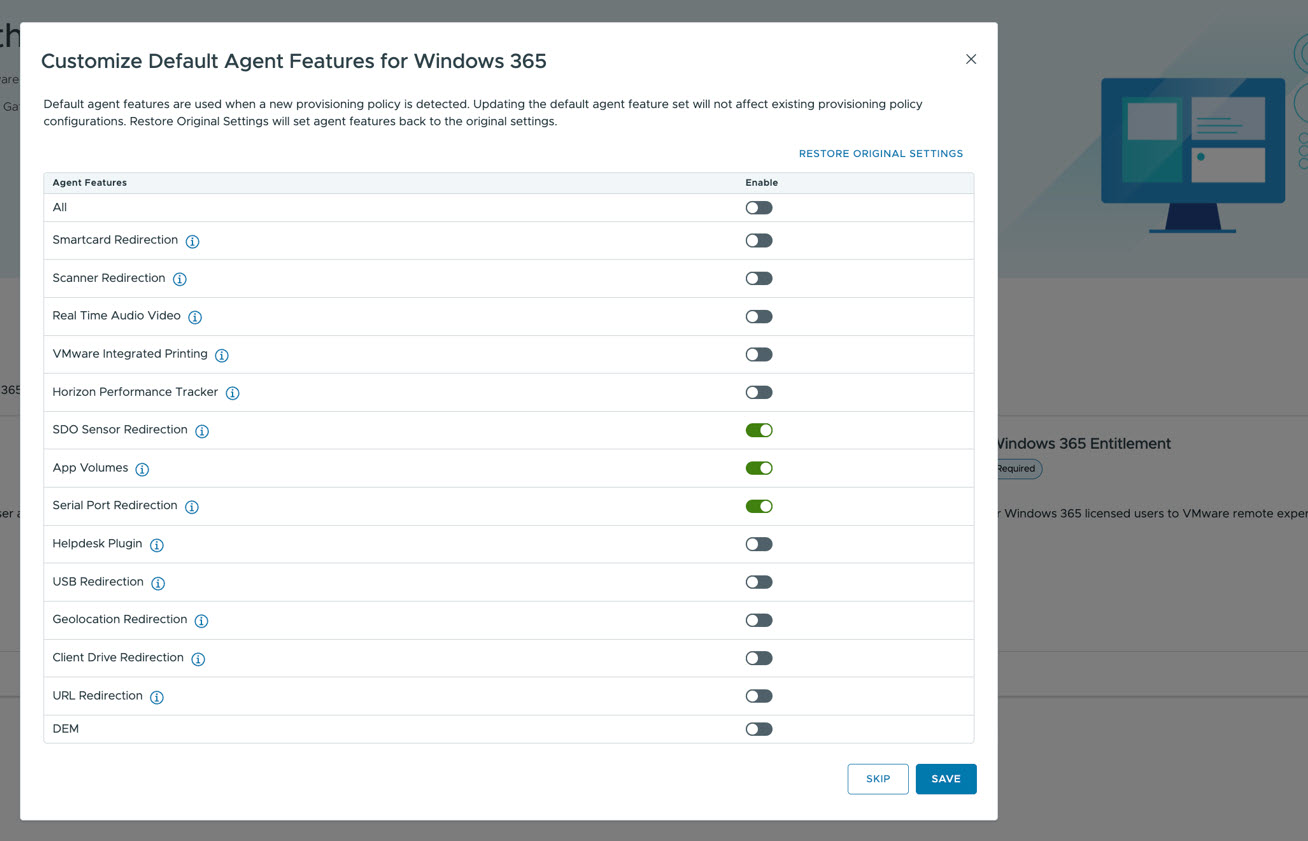Click Serial Port Redirection info icon
Viewport: 1308px width, 841px height.
click(x=192, y=507)
